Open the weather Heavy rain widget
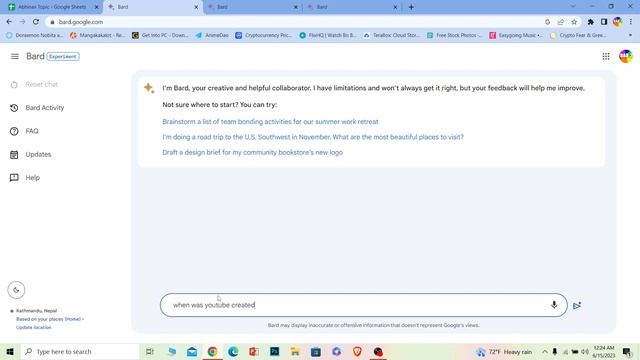 click(x=504, y=352)
